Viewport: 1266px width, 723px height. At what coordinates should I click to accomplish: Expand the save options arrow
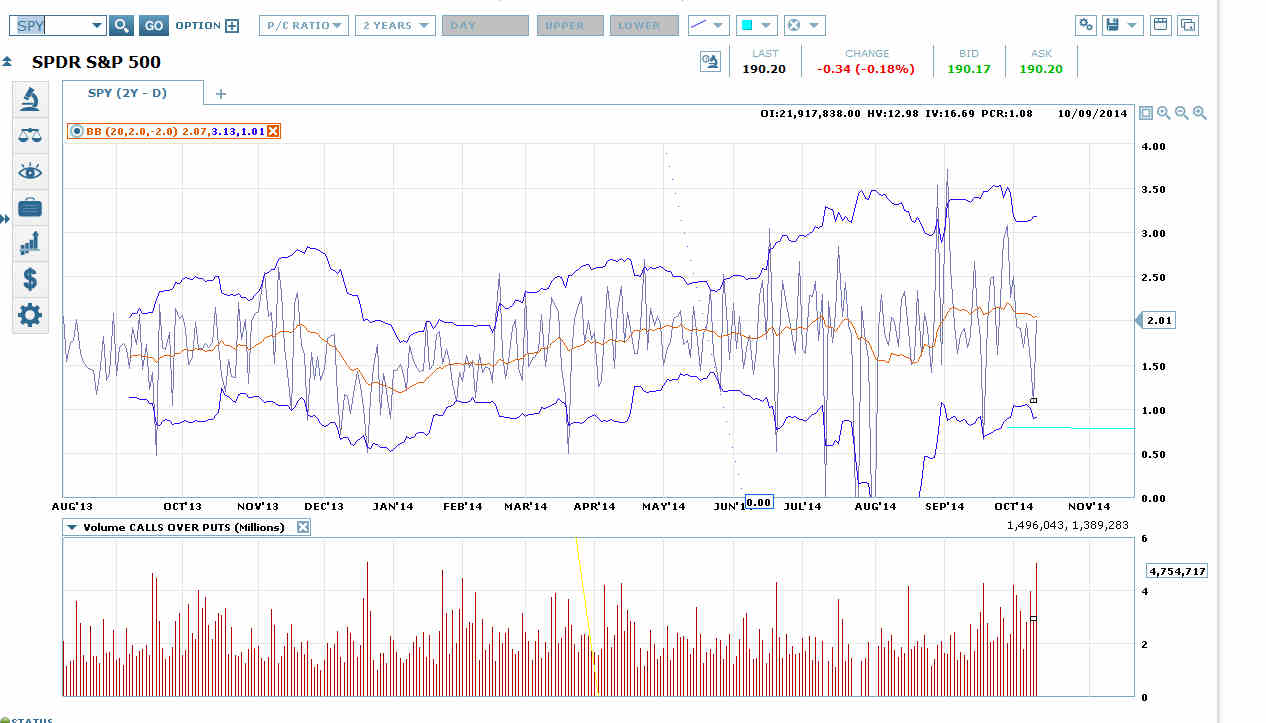pos(1133,25)
